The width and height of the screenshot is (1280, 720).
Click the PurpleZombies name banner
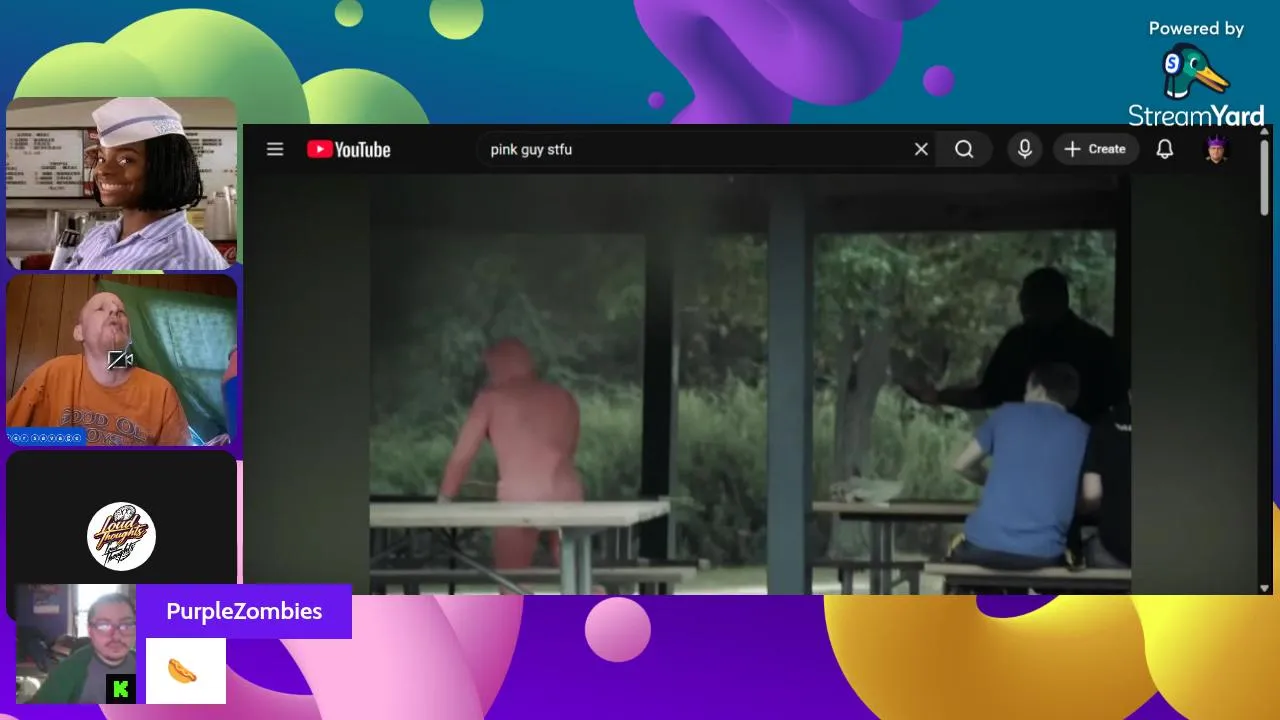(244, 611)
